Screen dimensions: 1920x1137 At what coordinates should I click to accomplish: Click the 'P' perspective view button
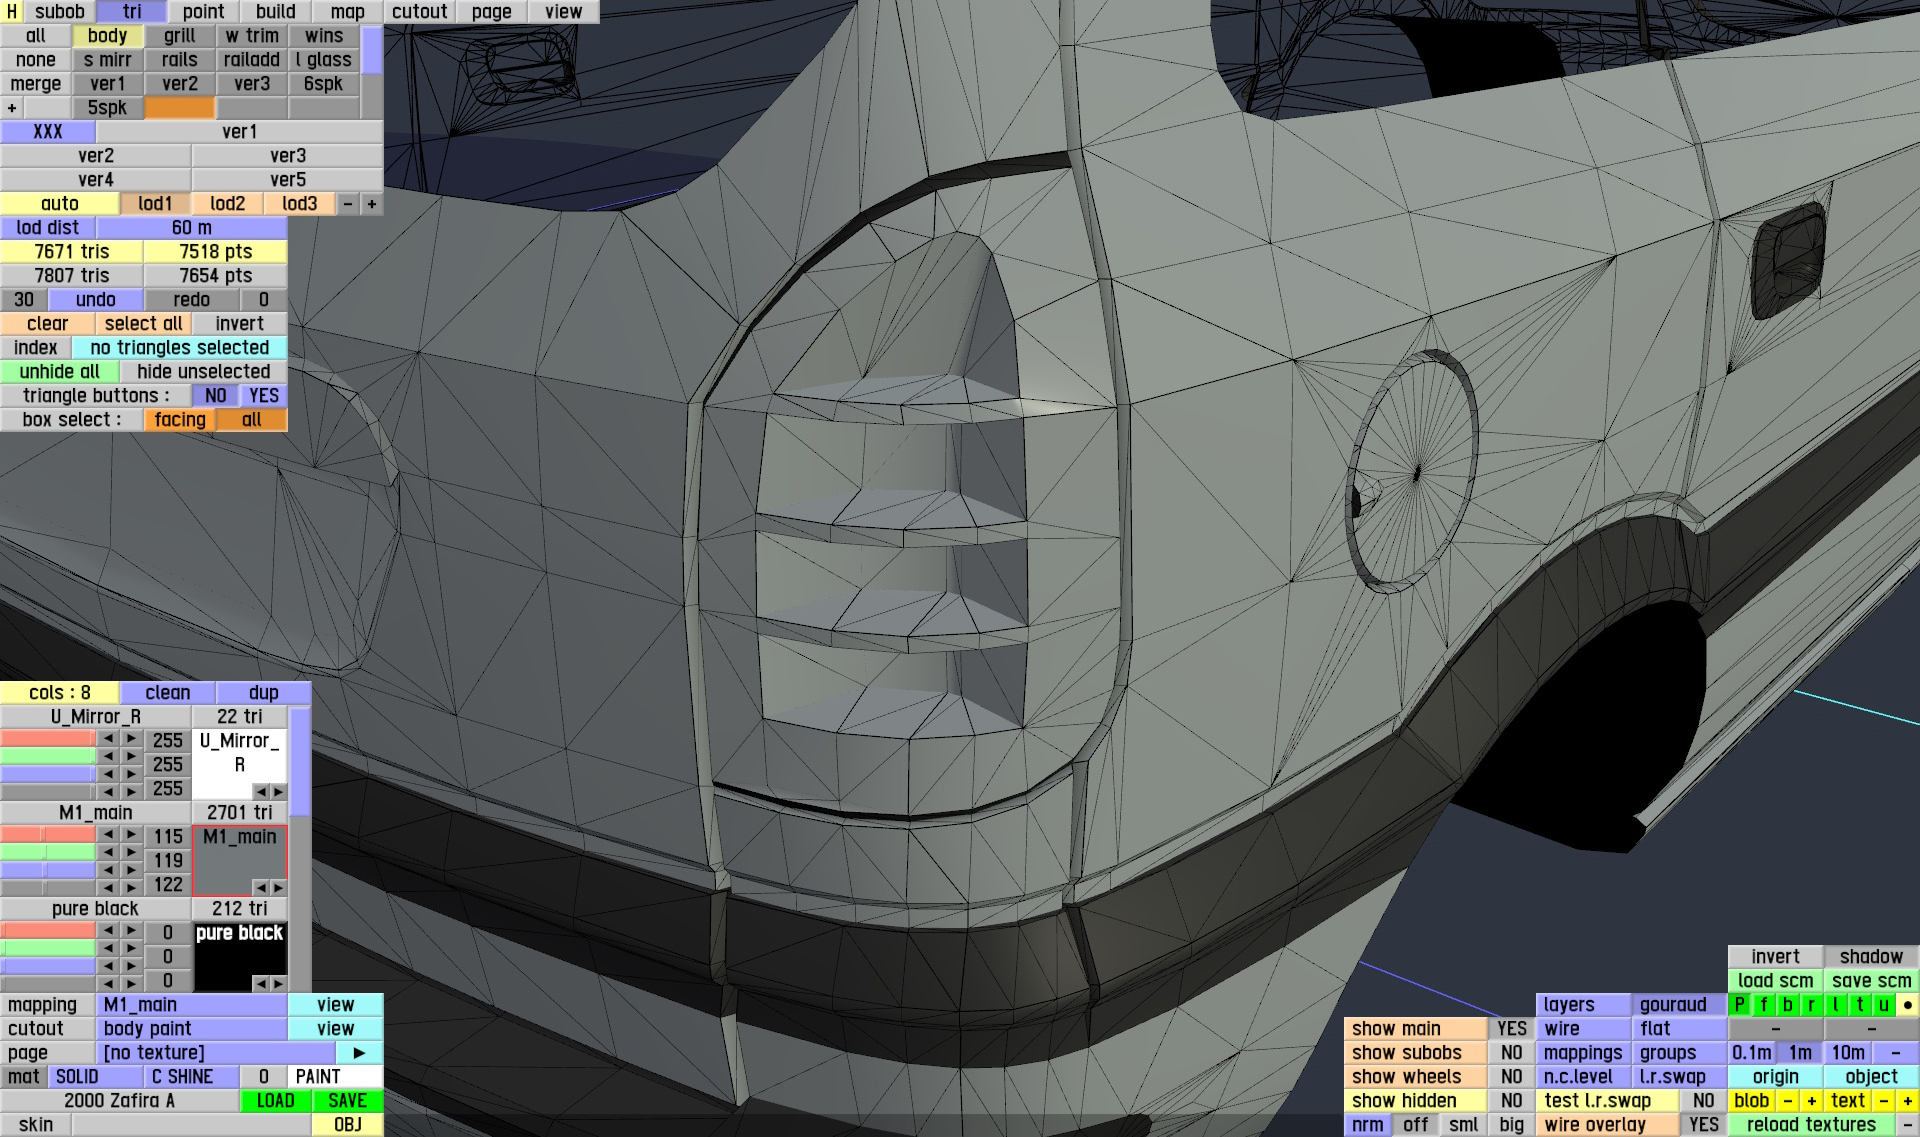1740,1005
